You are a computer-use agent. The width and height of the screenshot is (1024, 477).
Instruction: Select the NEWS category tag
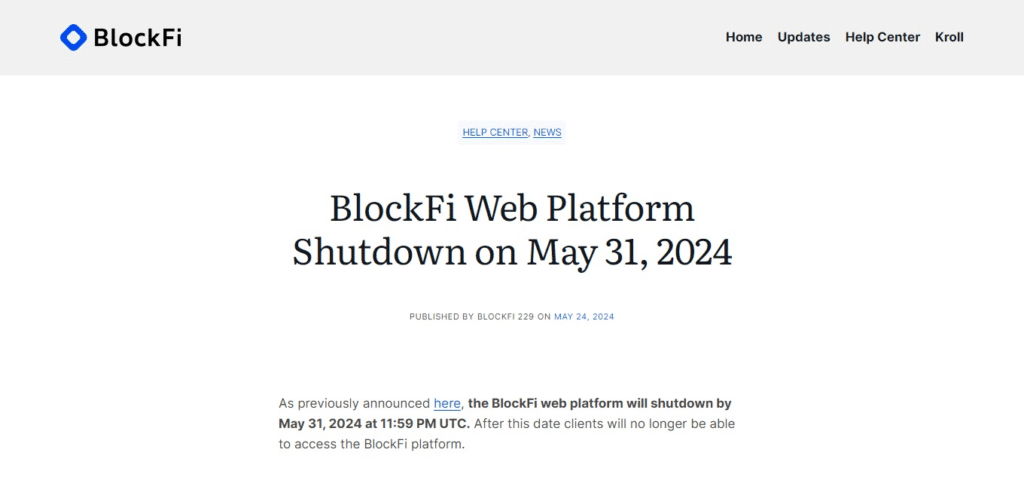coord(547,132)
